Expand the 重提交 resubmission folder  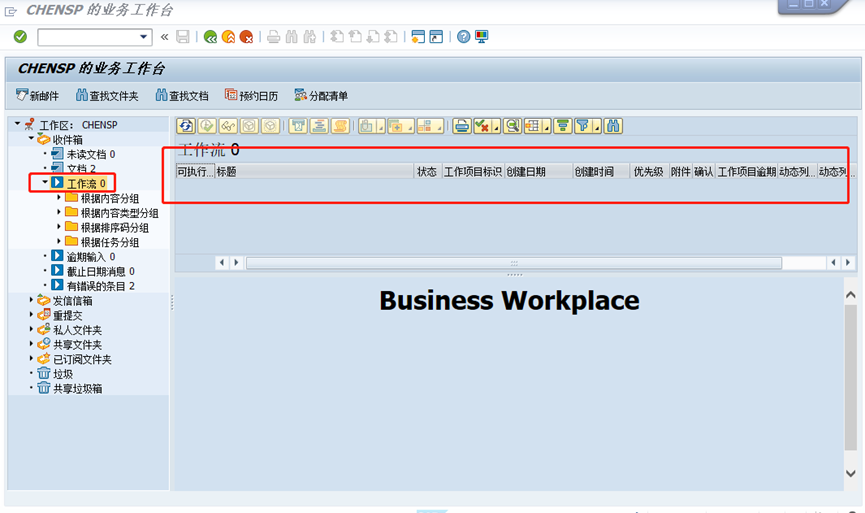coord(31,315)
